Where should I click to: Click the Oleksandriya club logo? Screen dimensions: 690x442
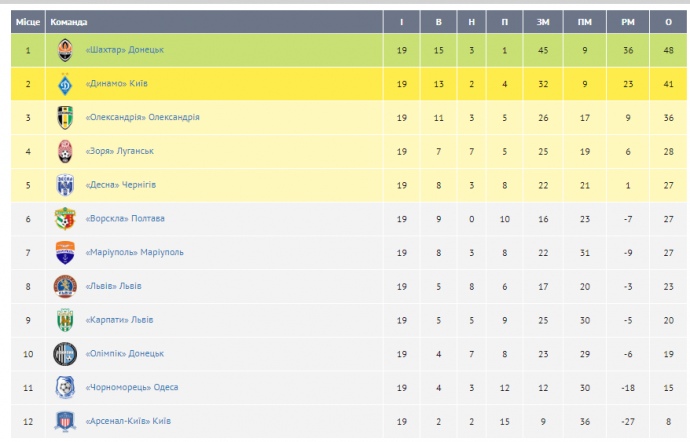(x=65, y=118)
